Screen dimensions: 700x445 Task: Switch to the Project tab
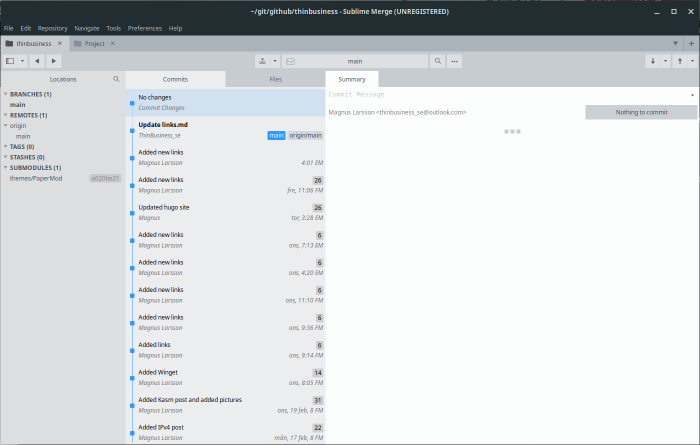pyautogui.click(x=94, y=43)
